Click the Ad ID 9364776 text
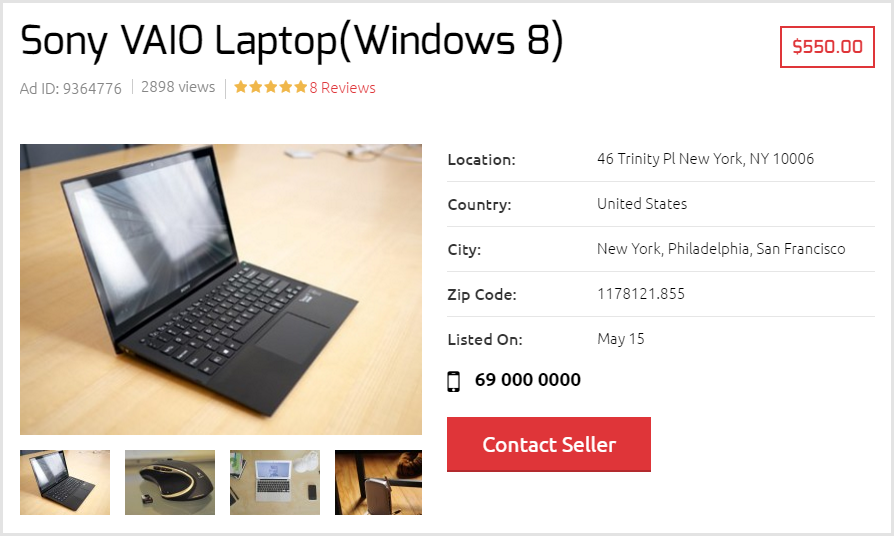This screenshot has height=536, width=894. [x=71, y=88]
